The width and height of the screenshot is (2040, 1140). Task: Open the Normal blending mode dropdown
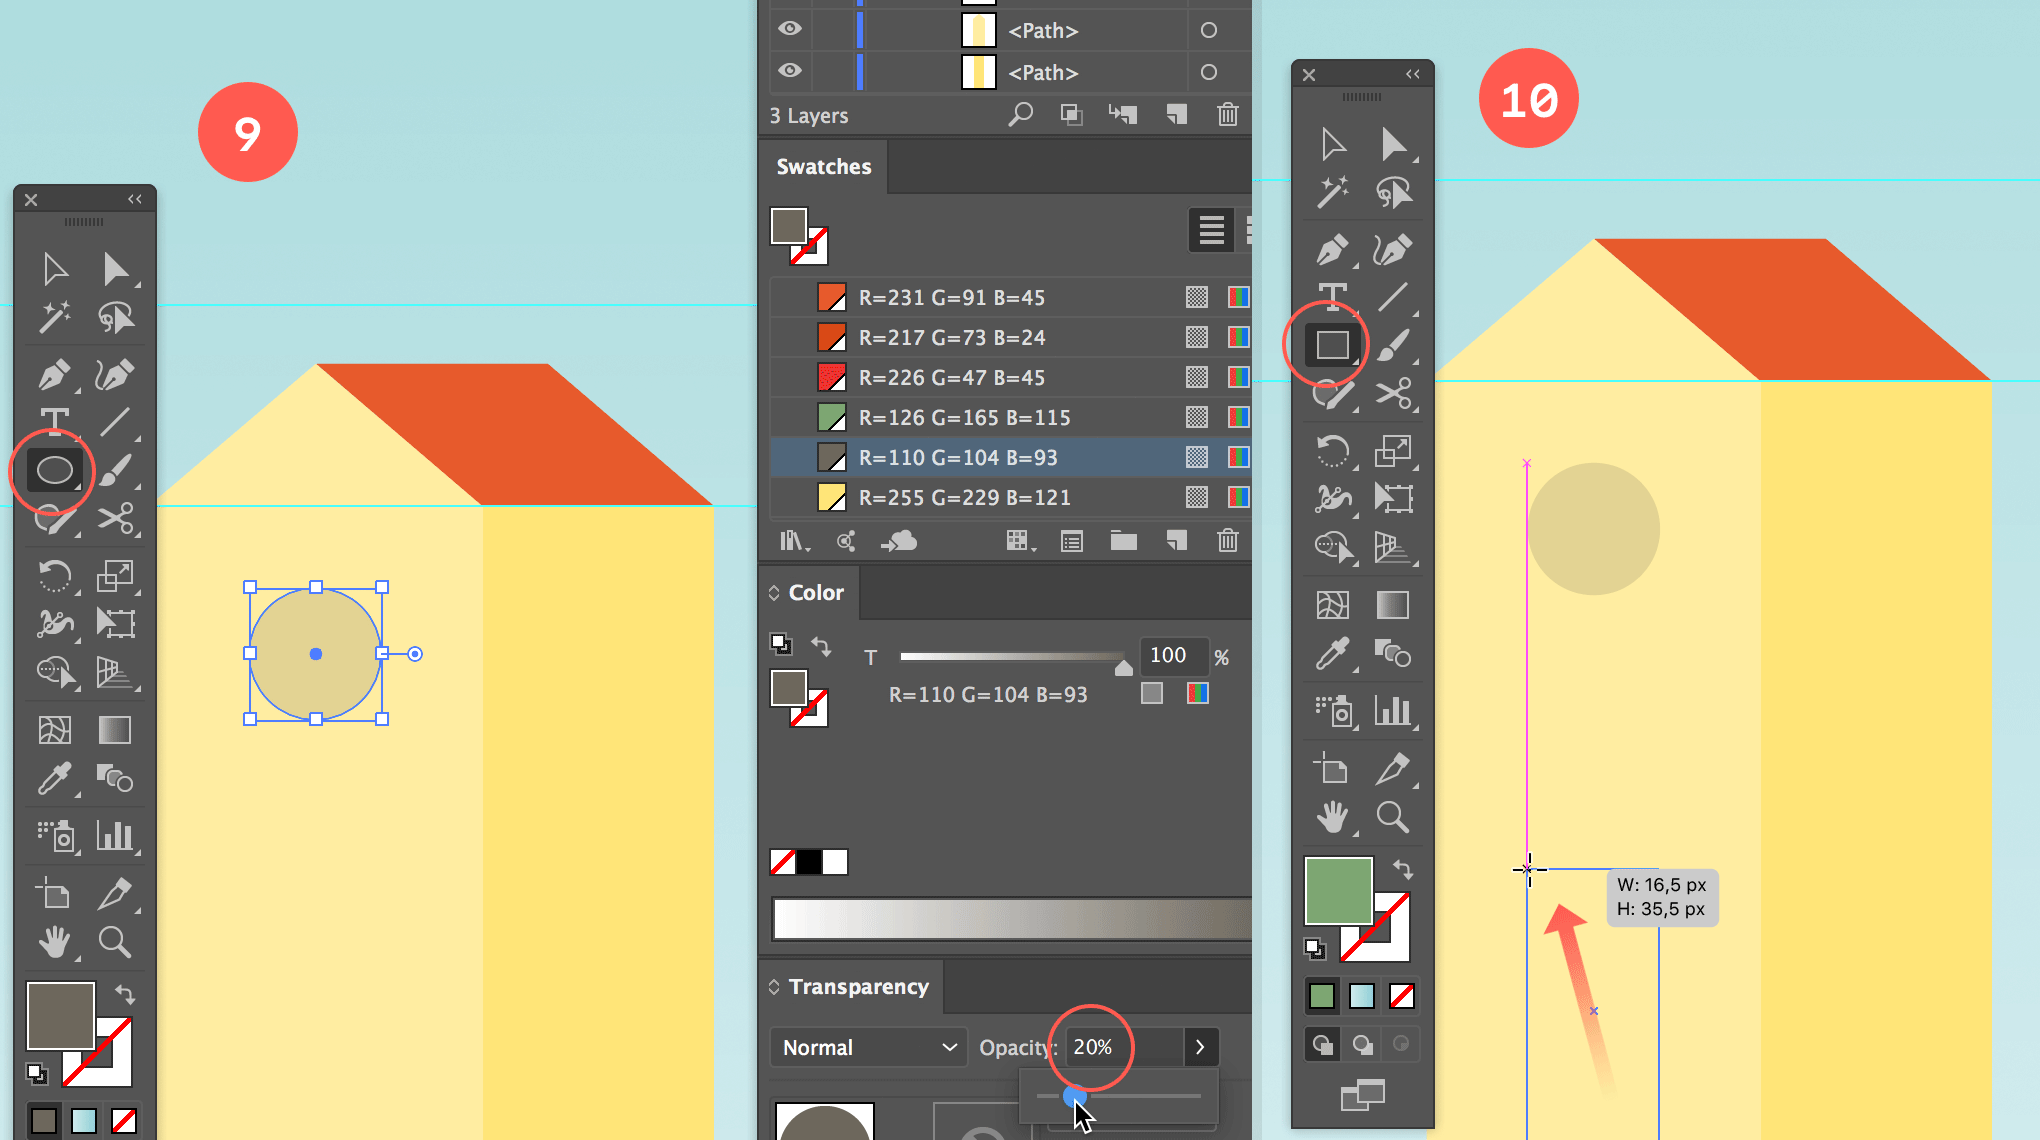pos(868,1047)
